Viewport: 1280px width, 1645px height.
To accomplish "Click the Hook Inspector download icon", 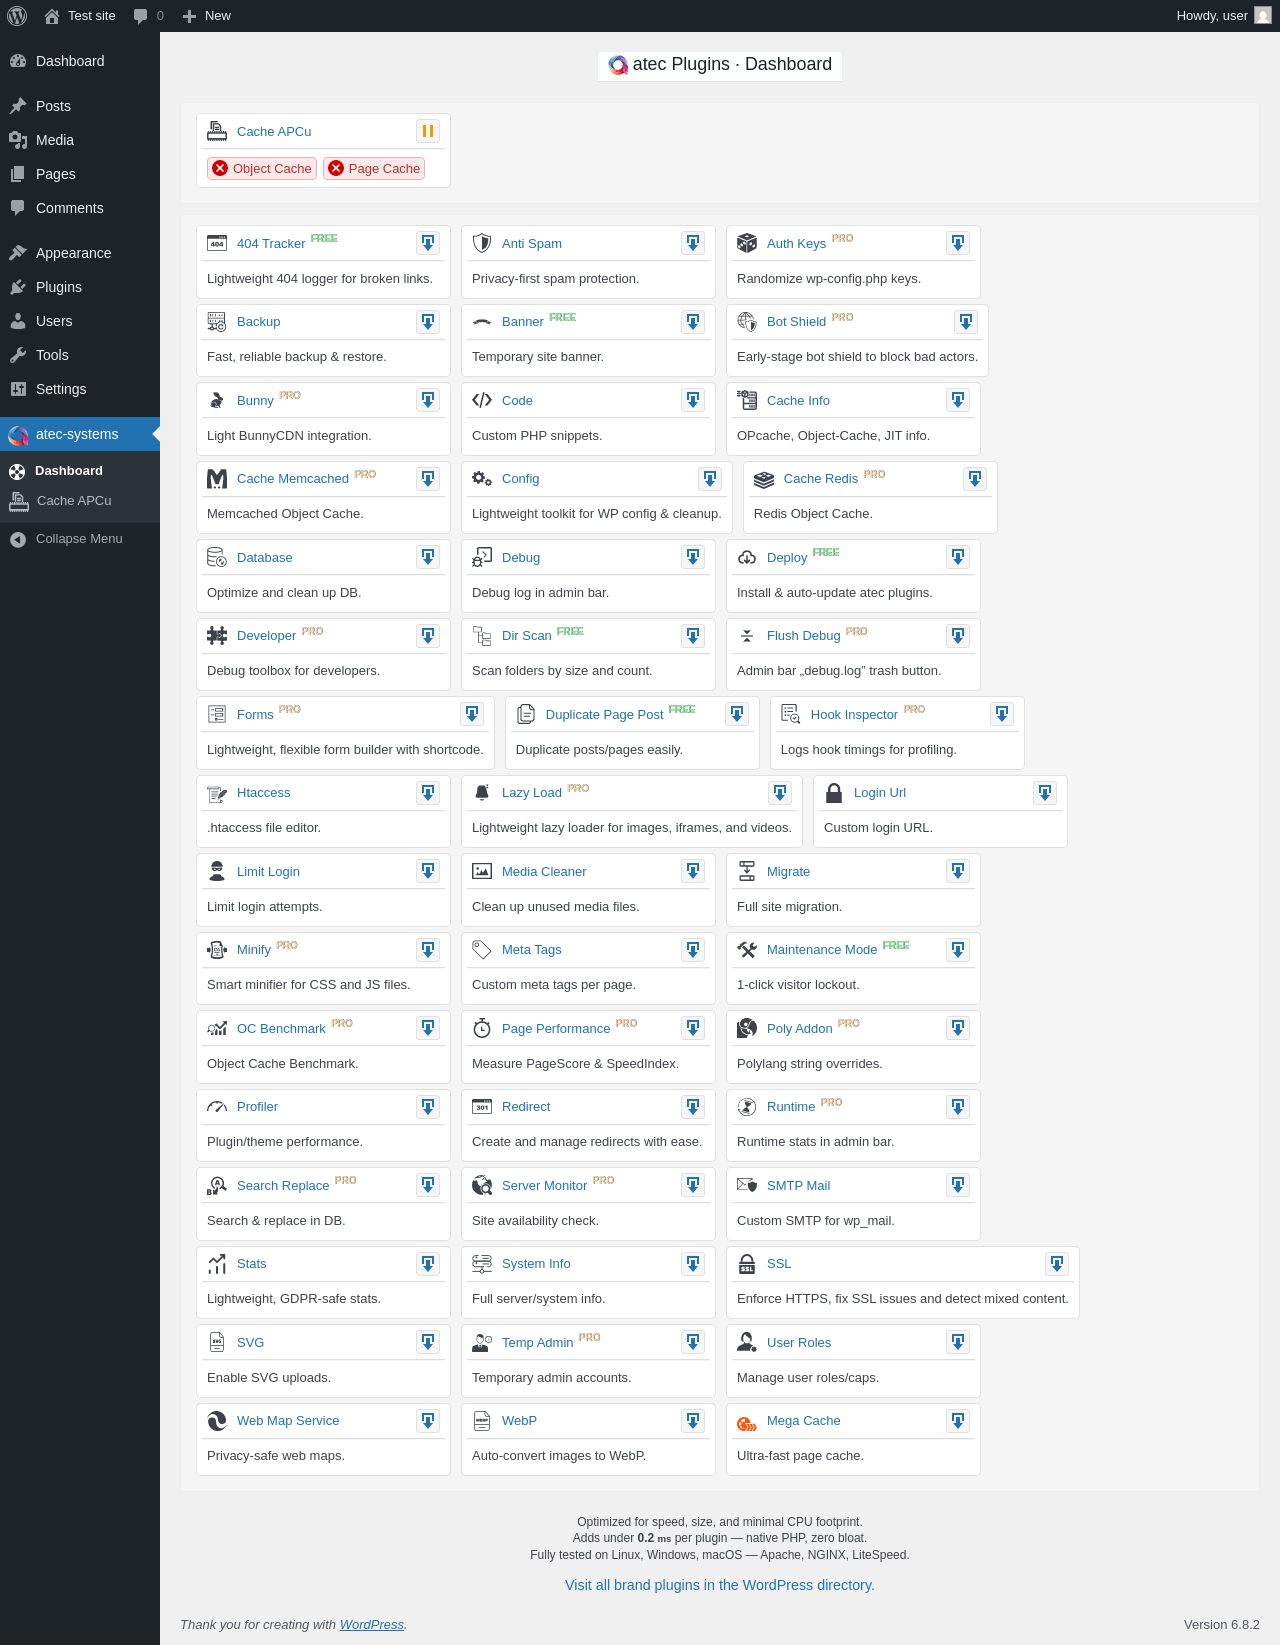I will 1002,714.
